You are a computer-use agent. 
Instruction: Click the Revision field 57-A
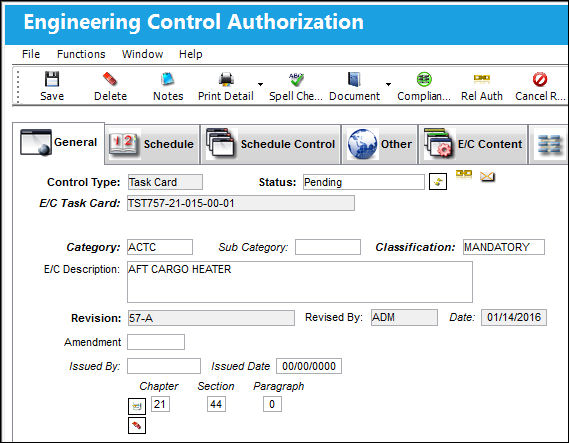point(211,318)
